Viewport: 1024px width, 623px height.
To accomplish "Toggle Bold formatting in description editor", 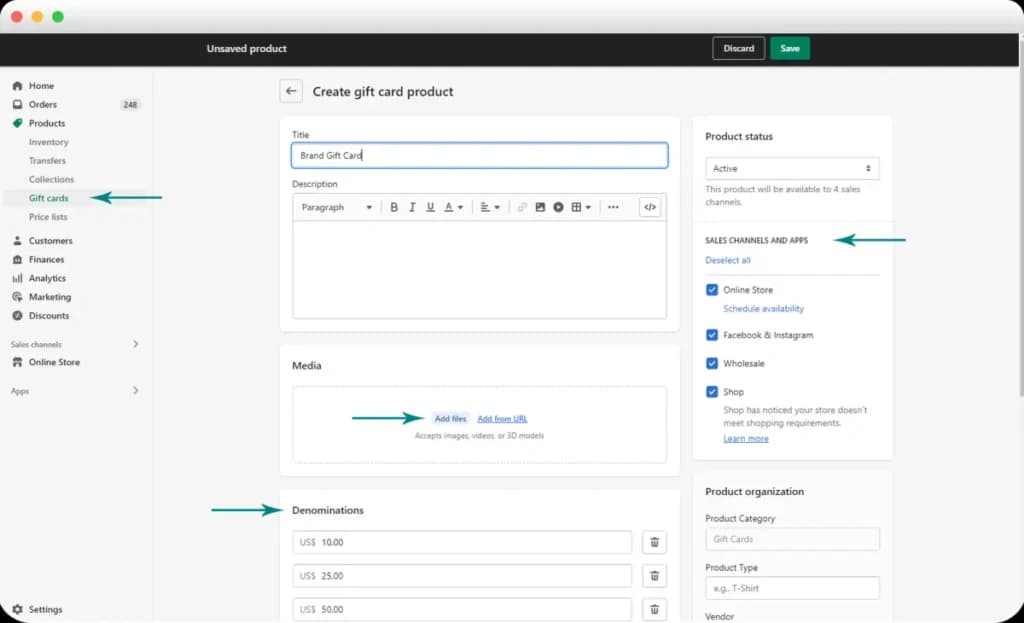I will pyautogui.click(x=394, y=207).
